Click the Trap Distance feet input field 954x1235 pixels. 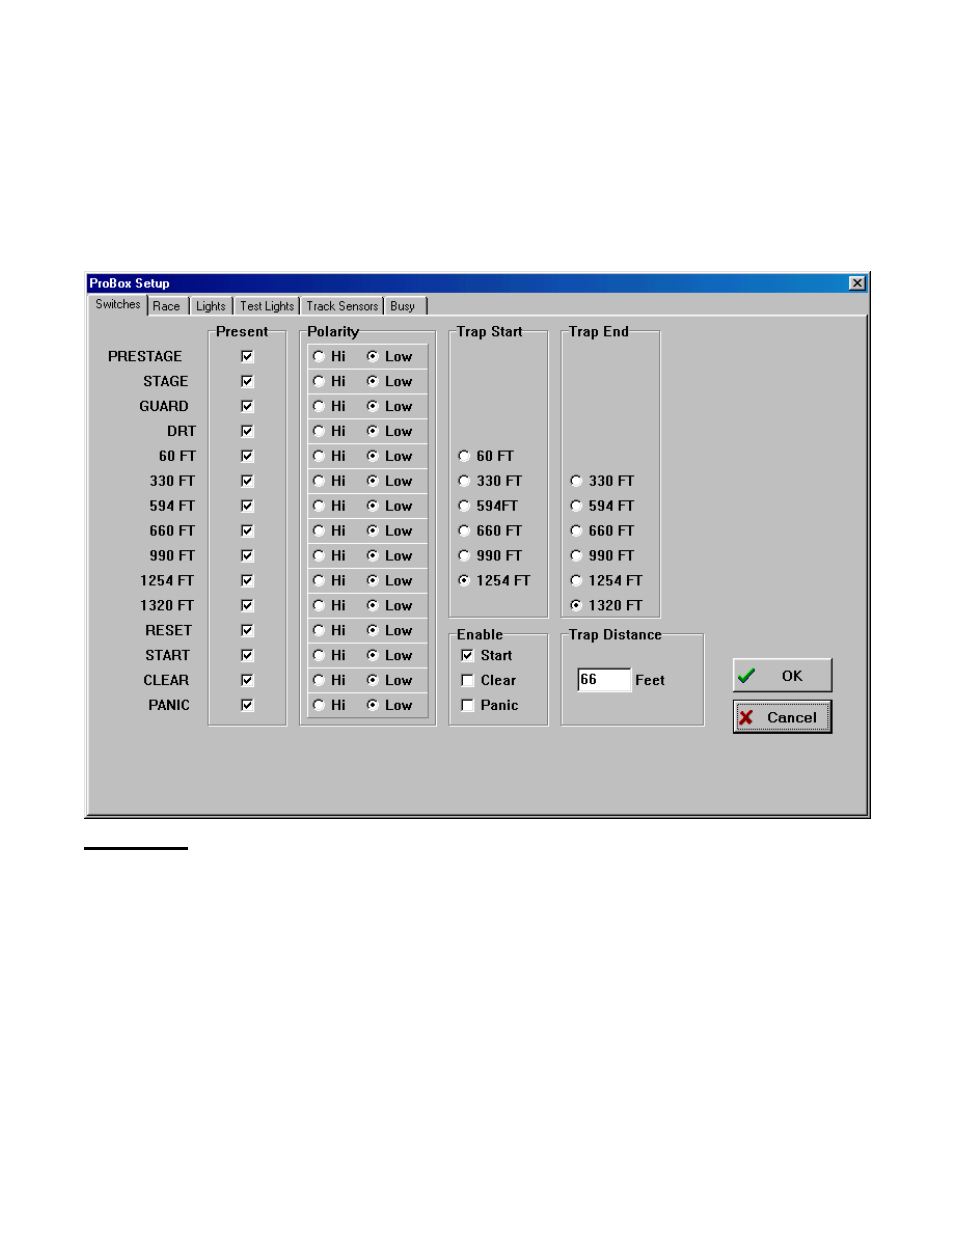pos(604,680)
